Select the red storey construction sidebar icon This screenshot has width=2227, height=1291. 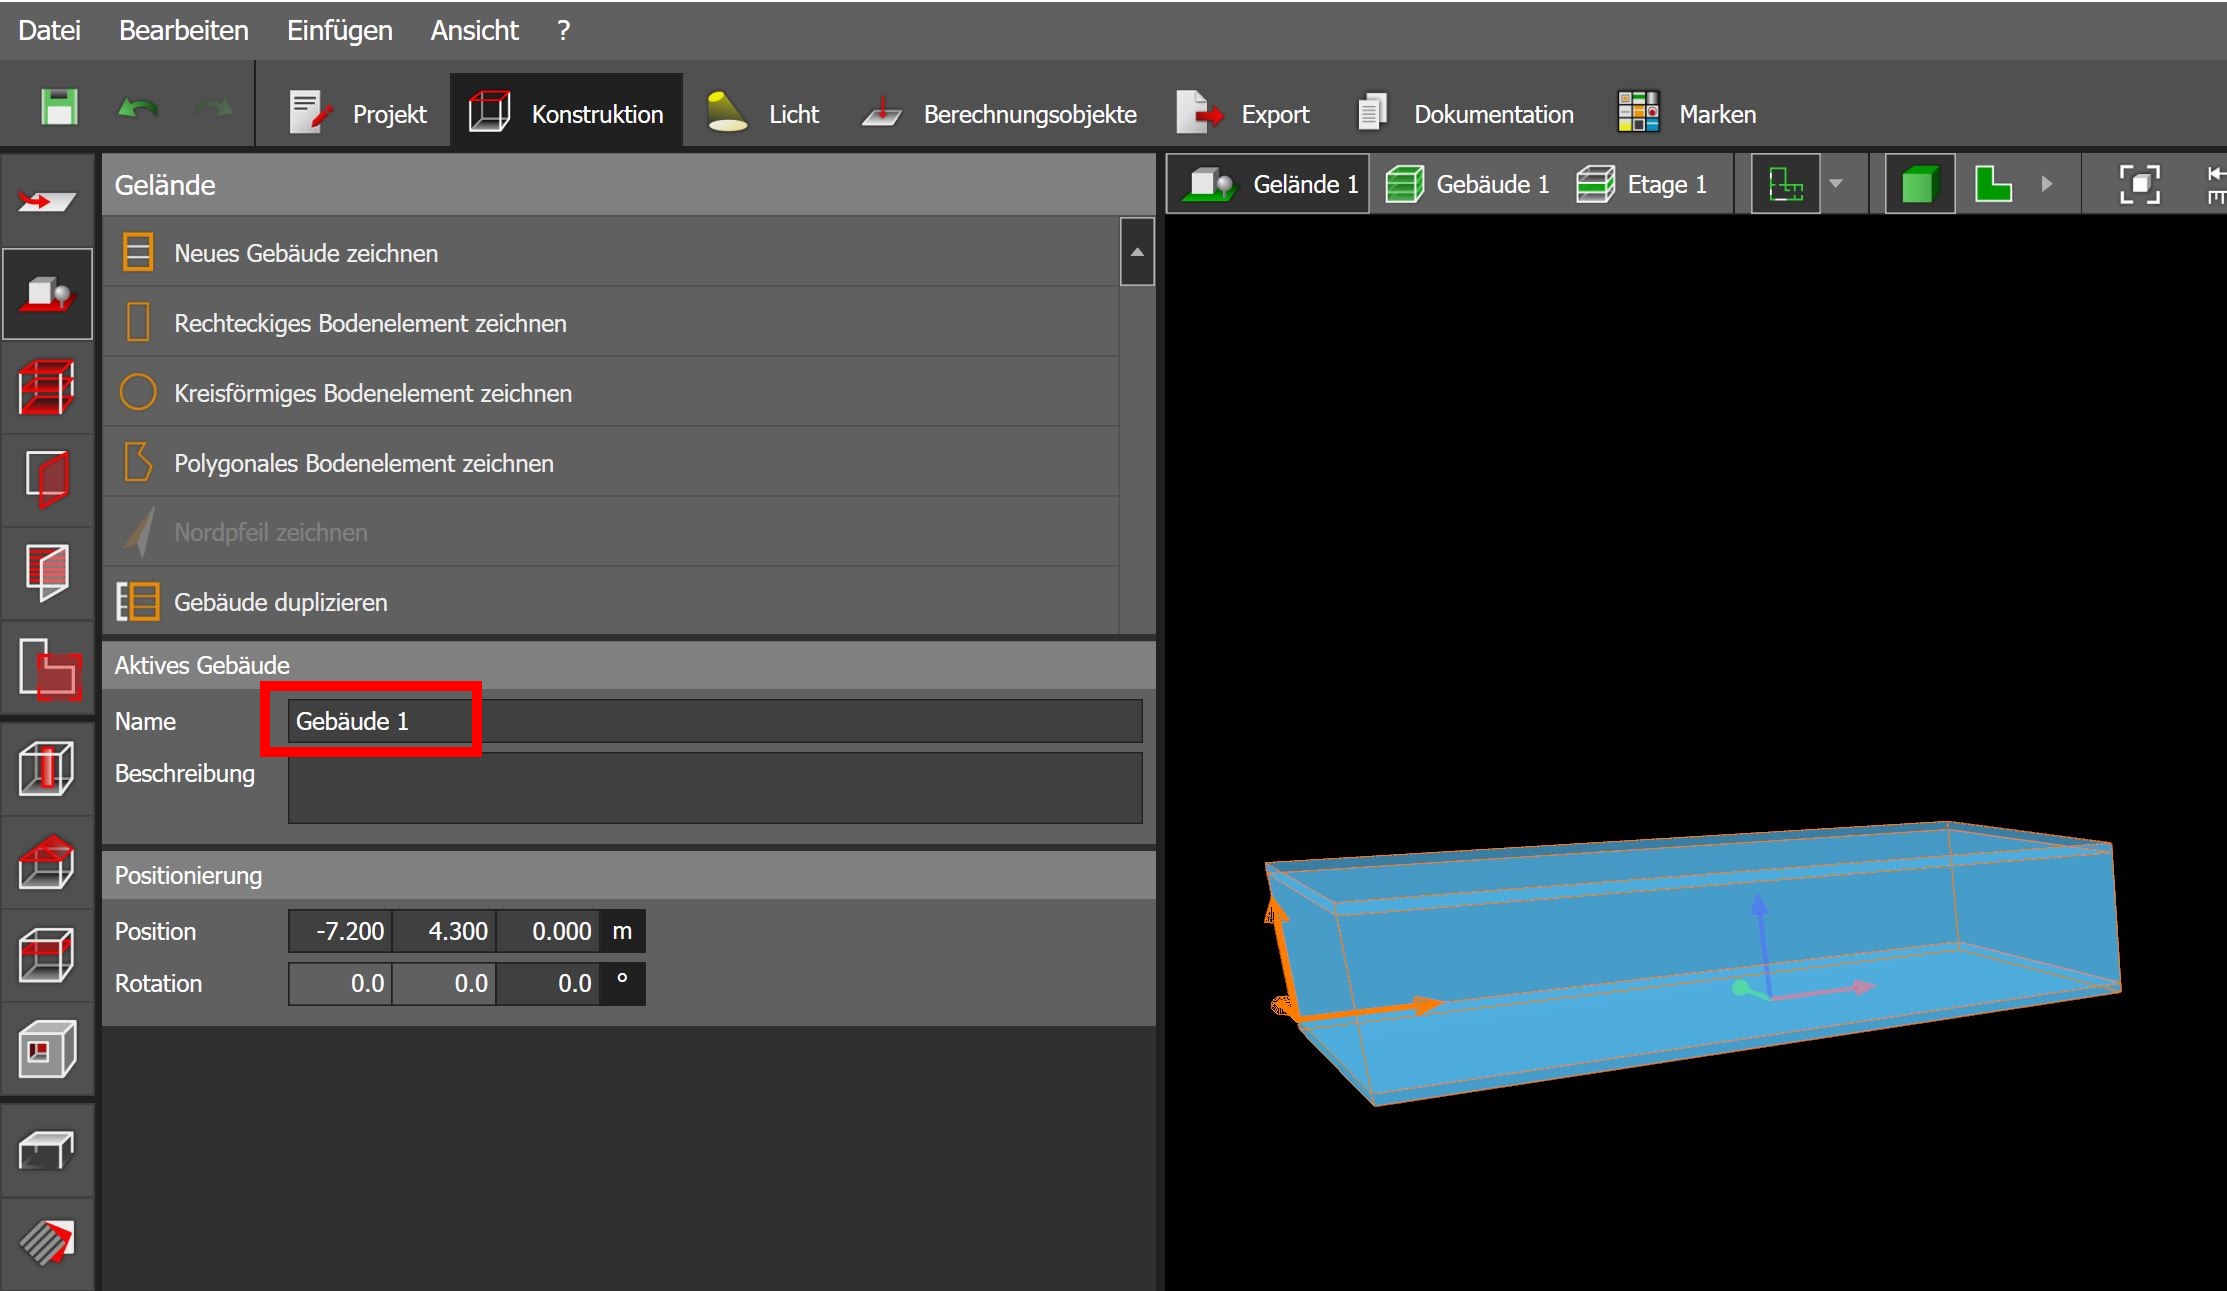tap(47, 387)
